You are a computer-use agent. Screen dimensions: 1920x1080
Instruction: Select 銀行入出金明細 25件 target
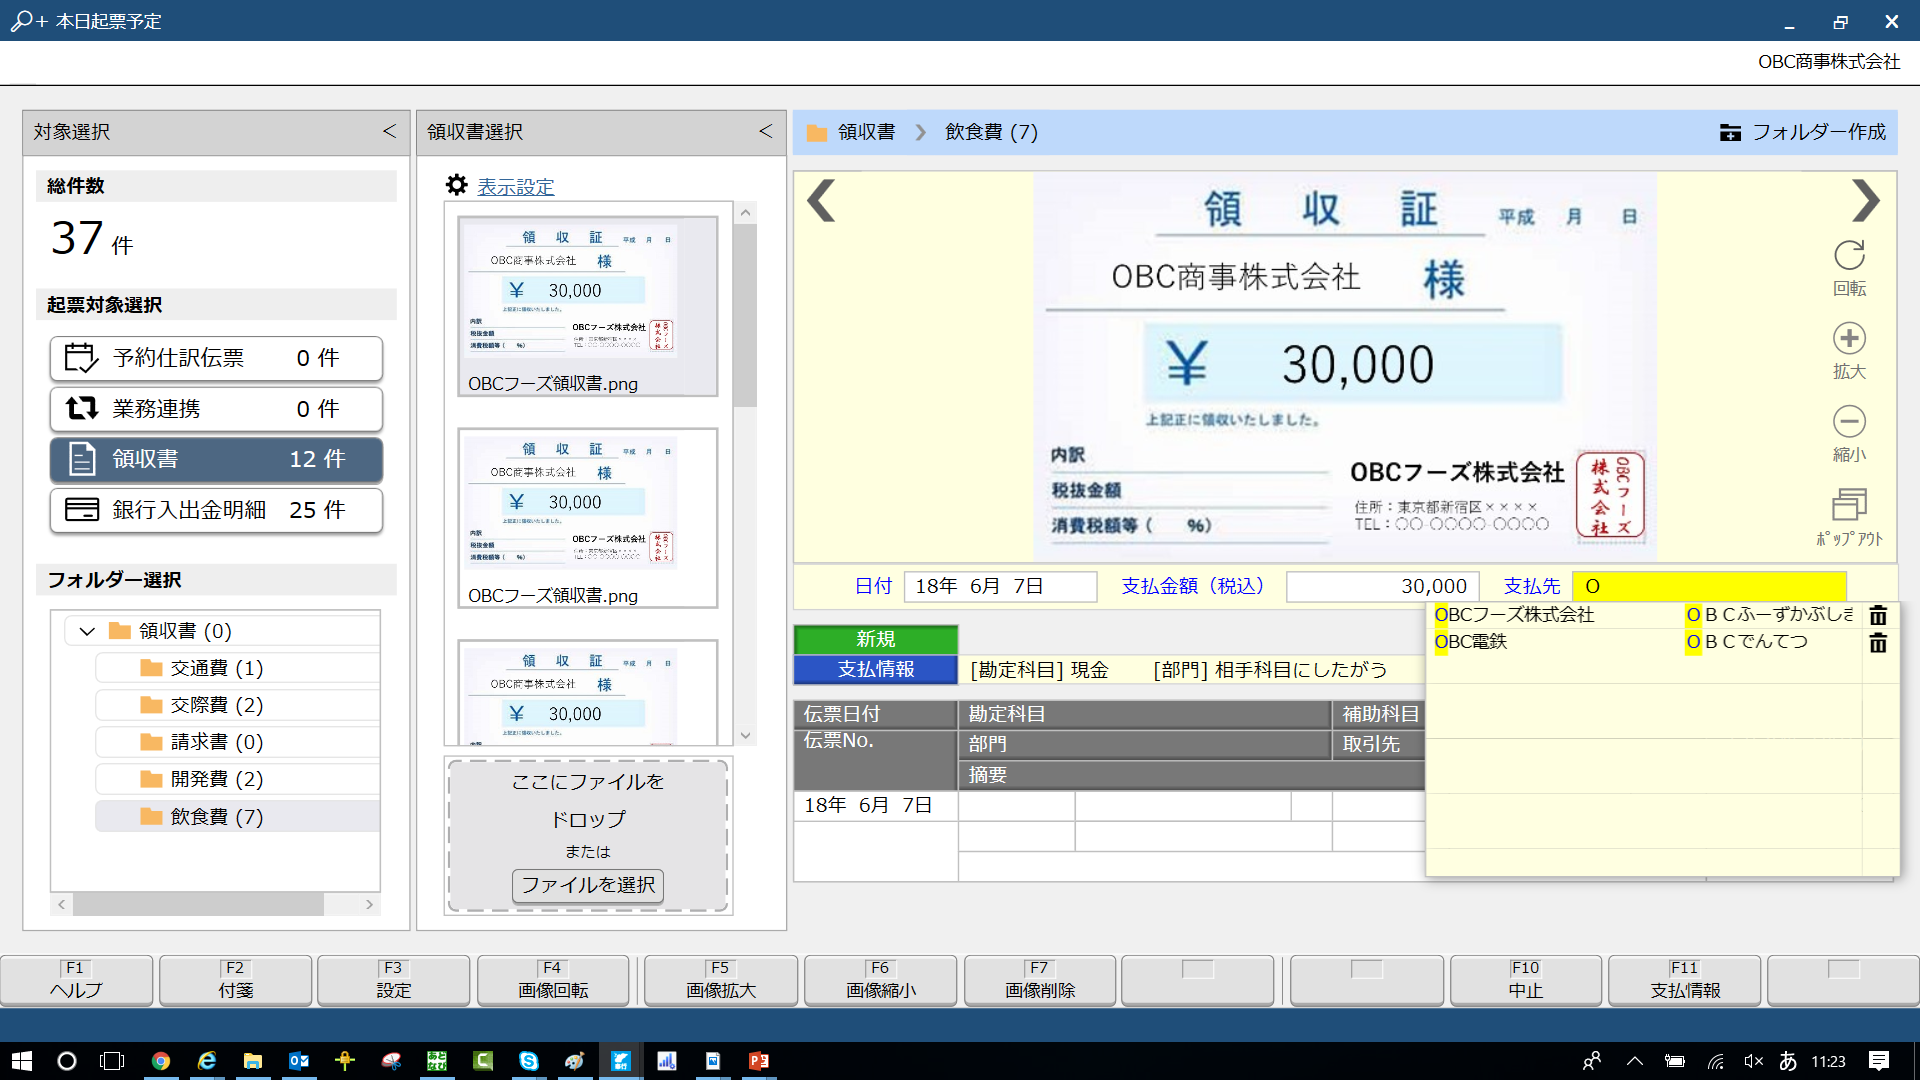pyautogui.click(x=216, y=510)
